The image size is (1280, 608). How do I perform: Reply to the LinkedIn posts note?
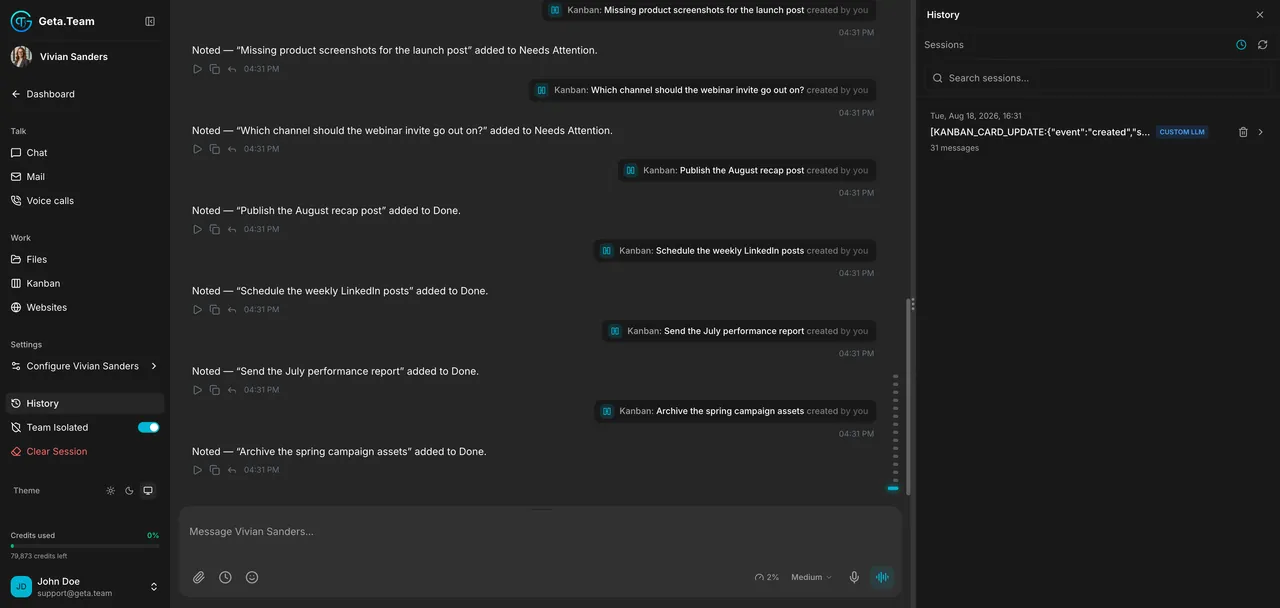(232, 310)
